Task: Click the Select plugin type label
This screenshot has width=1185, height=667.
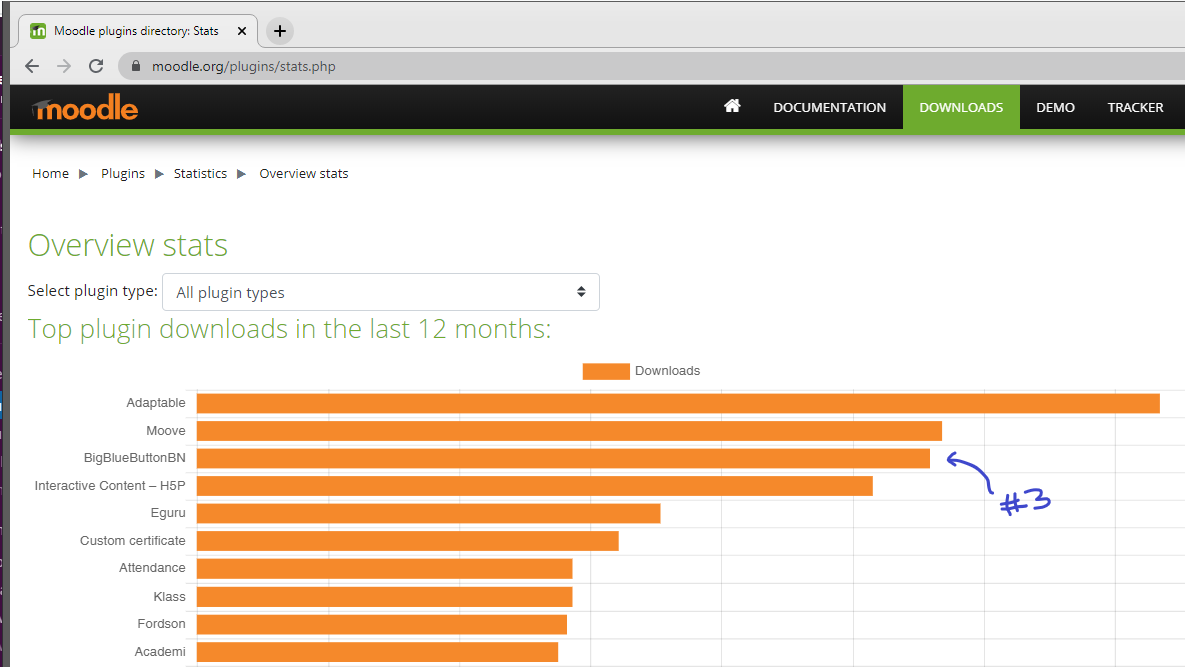Action: (x=92, y=291)
